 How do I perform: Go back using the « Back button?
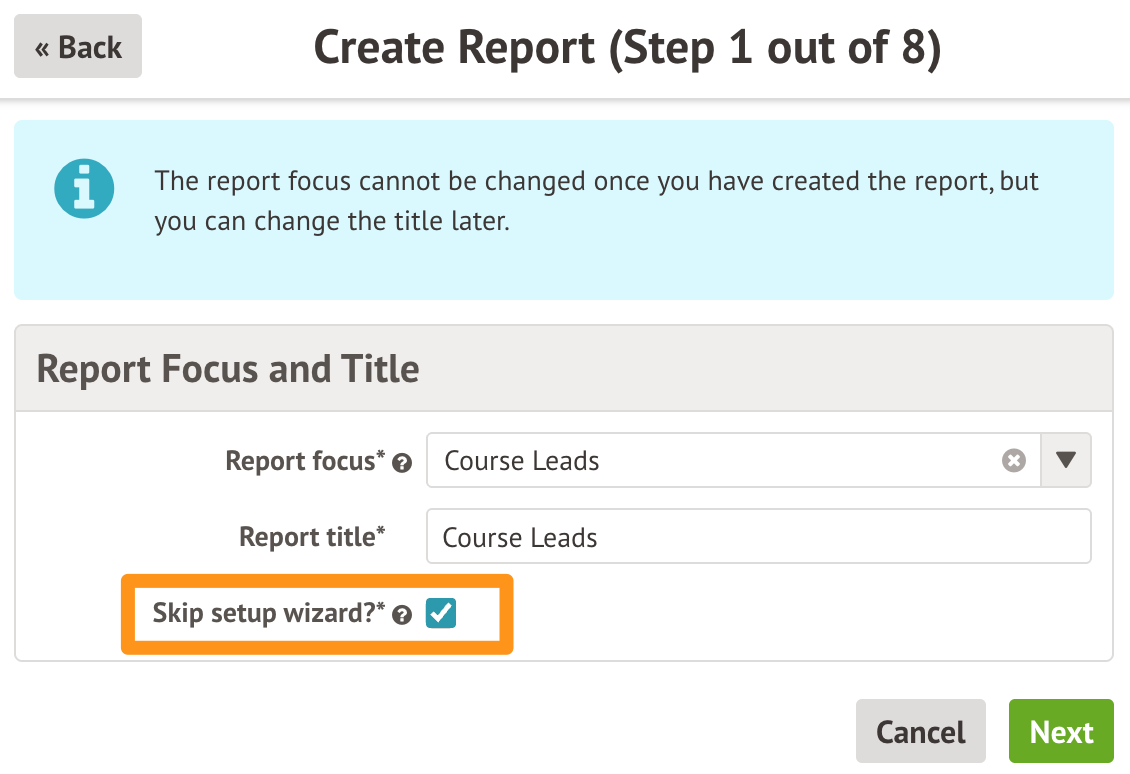pos(78,47)
